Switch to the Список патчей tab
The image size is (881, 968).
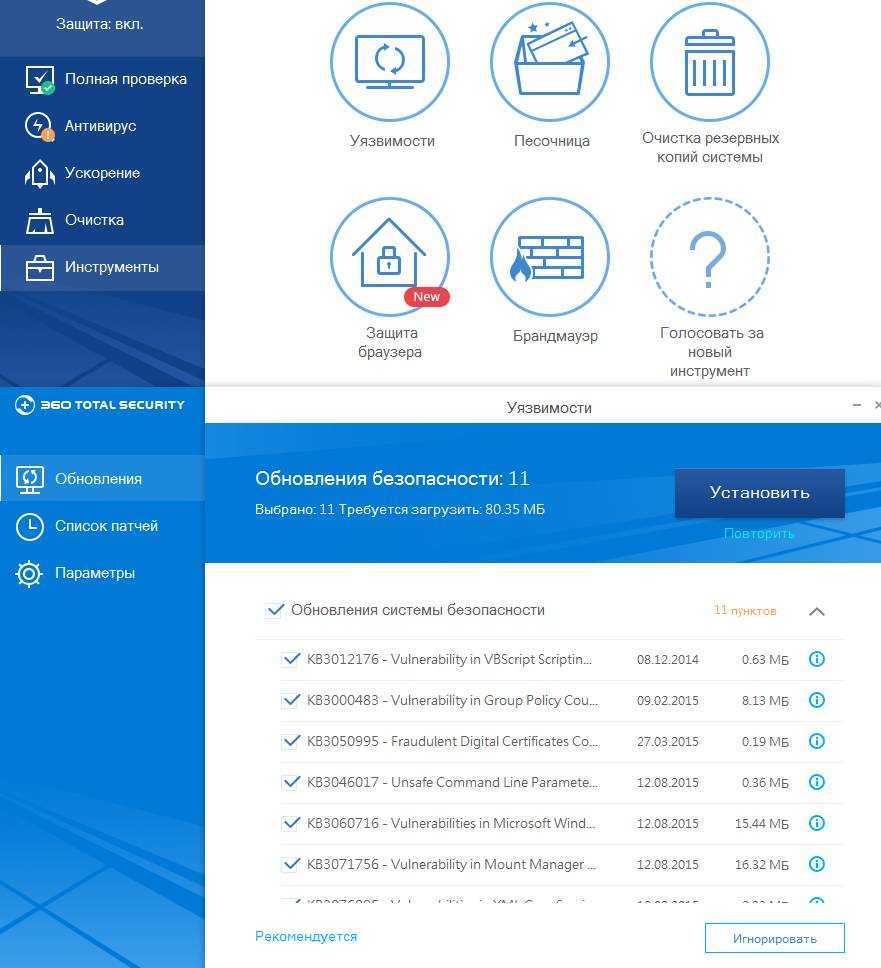click(x=106, y=526)
